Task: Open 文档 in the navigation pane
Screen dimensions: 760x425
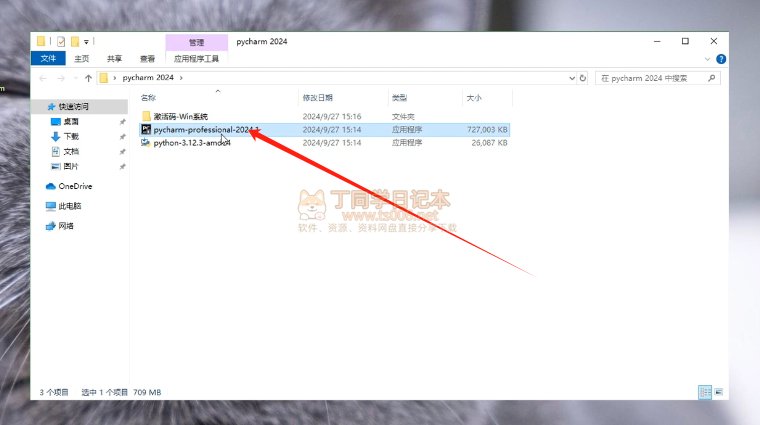Action: click(71, 151)
